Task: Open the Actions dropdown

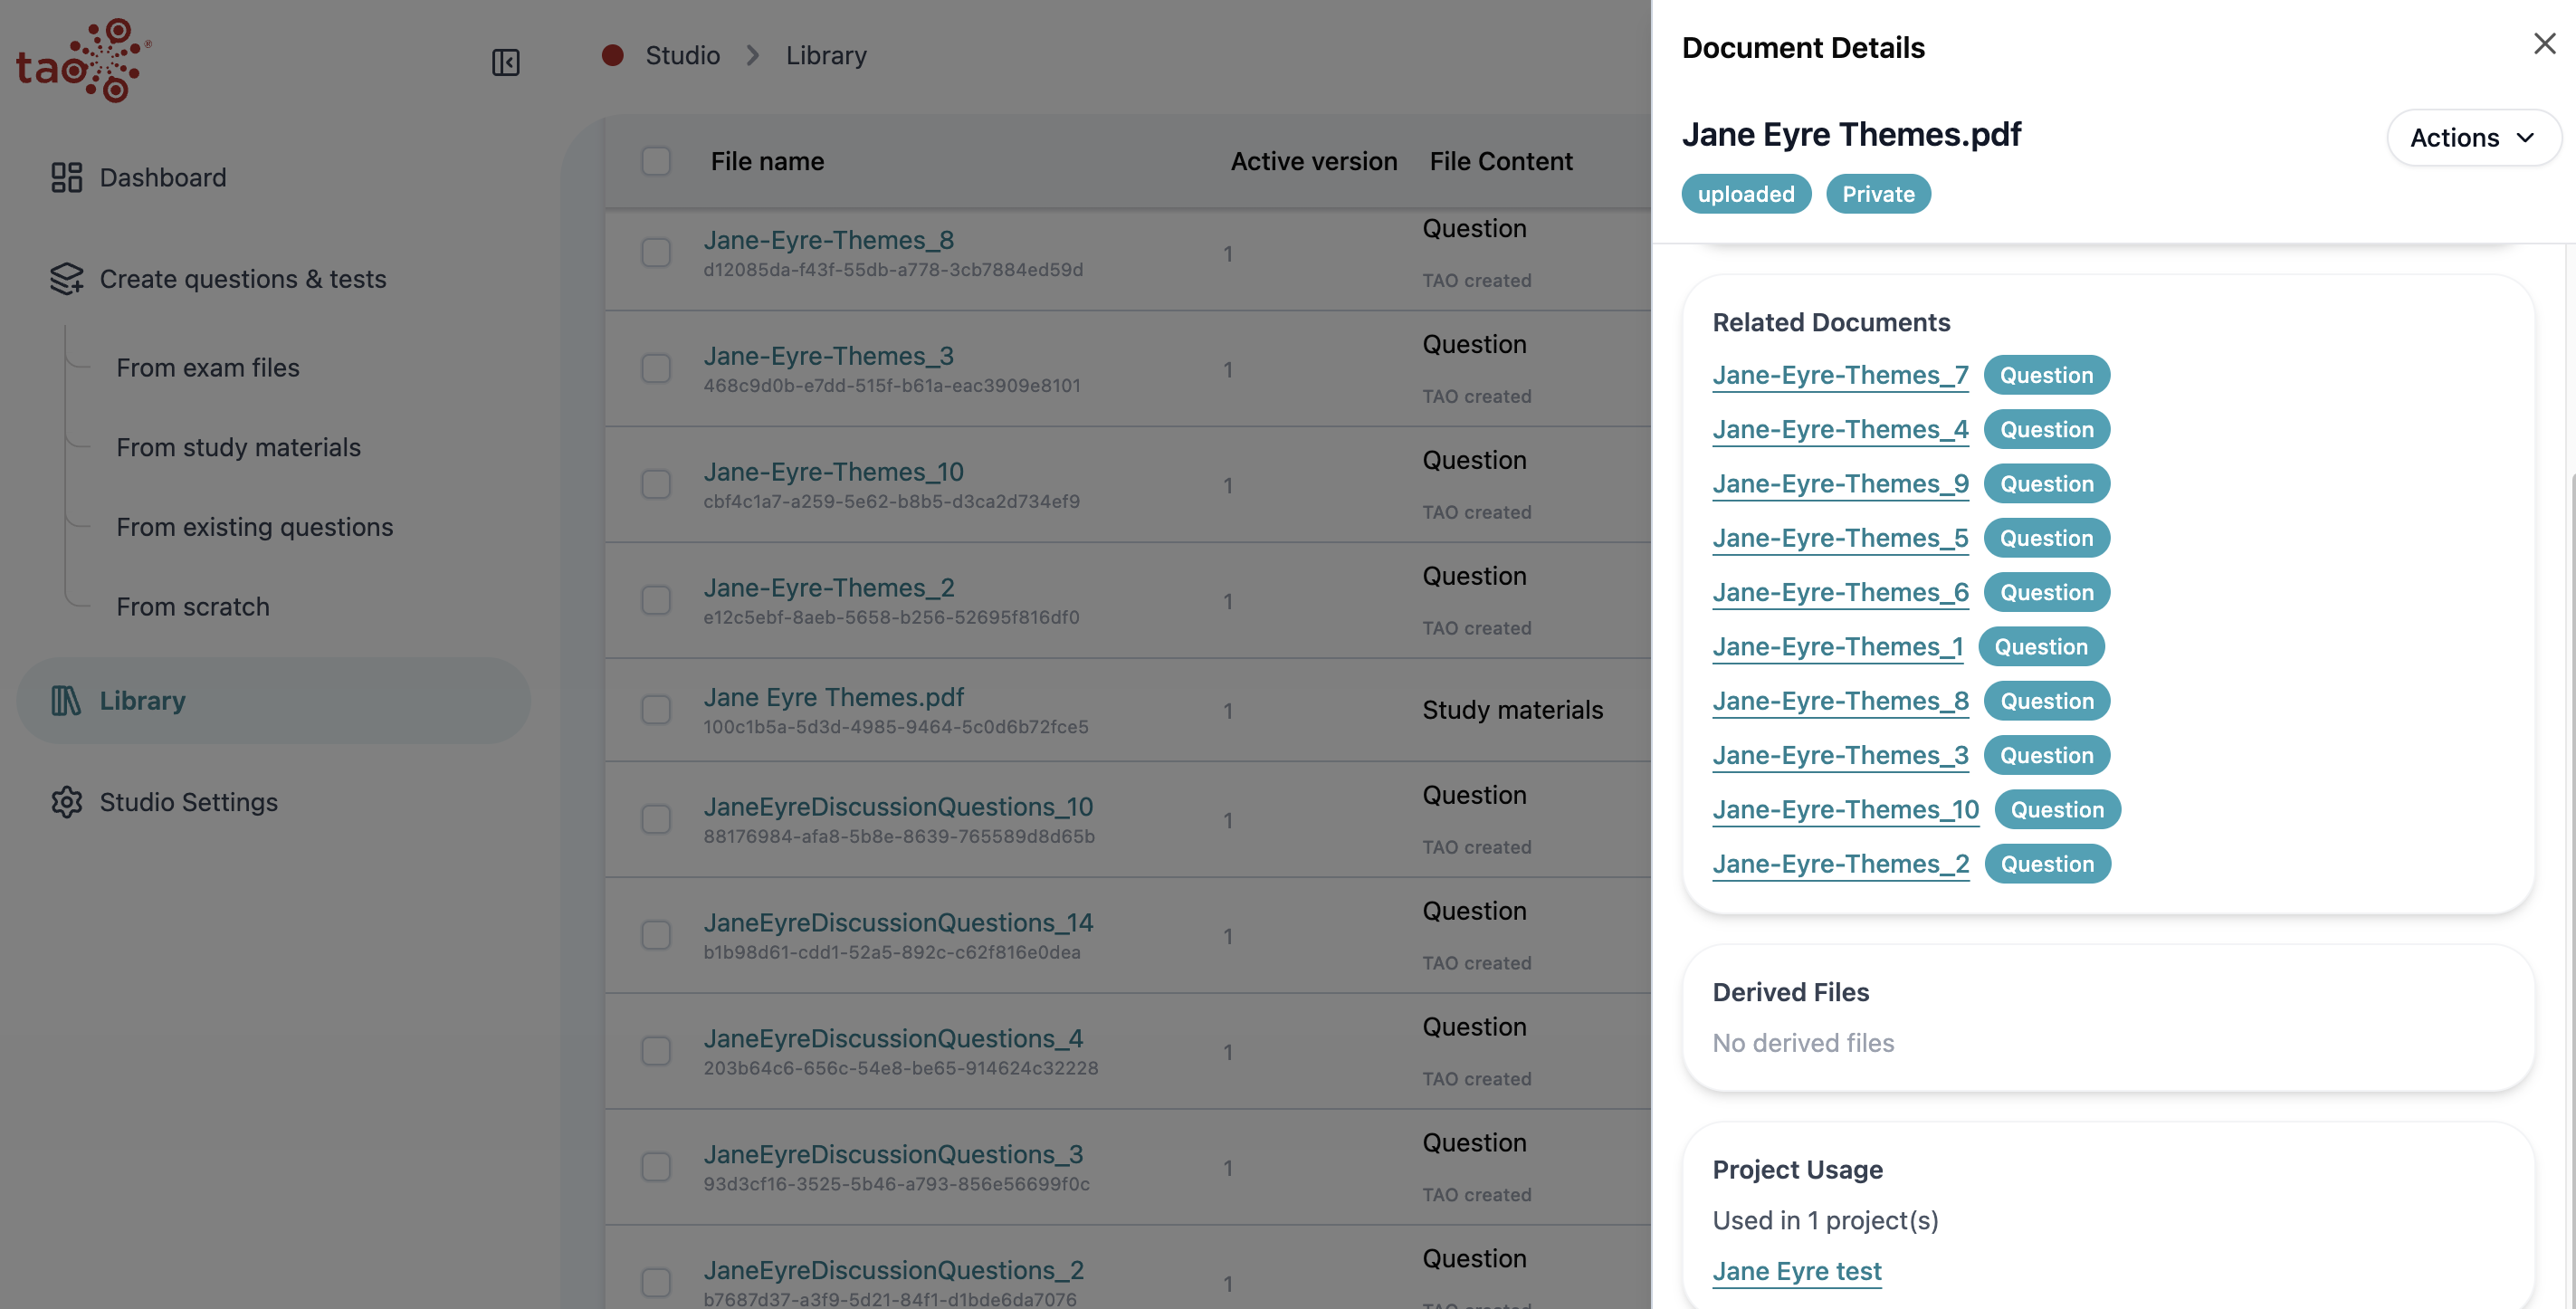Action: click(x=2473, y=137)
